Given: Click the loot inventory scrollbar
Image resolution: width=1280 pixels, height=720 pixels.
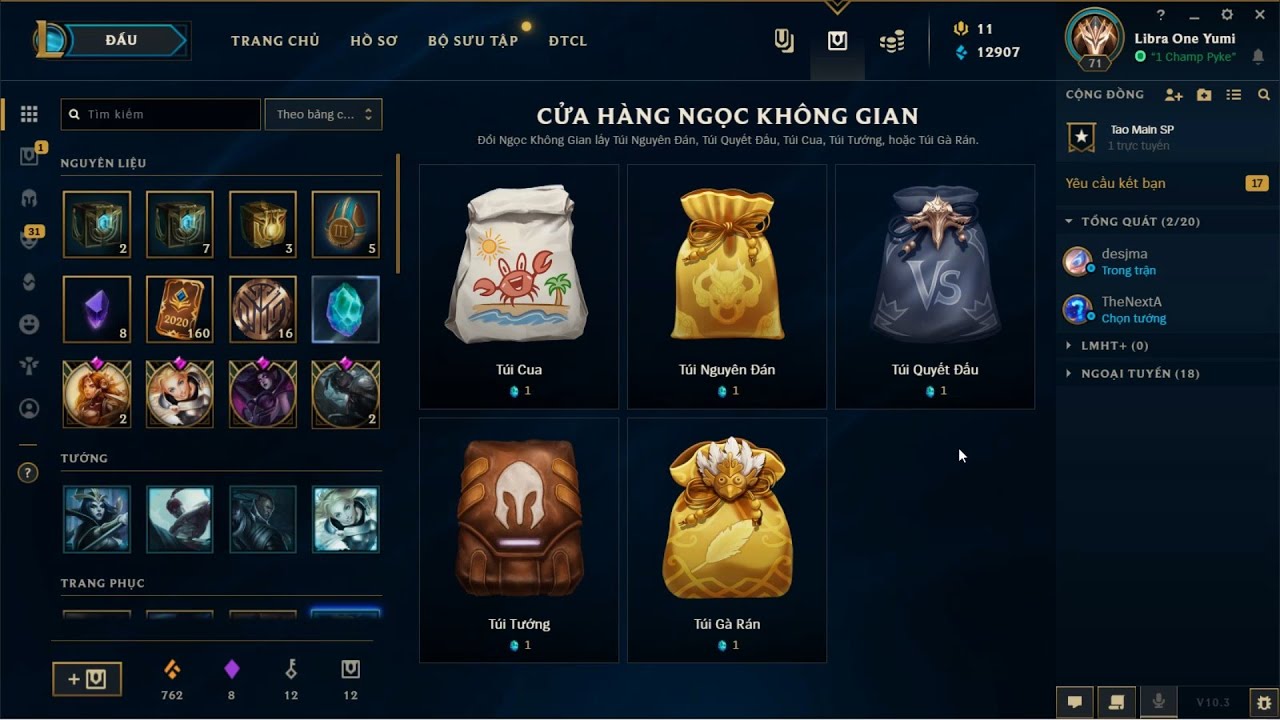Looking at the screenshot, I should (398, 213).
